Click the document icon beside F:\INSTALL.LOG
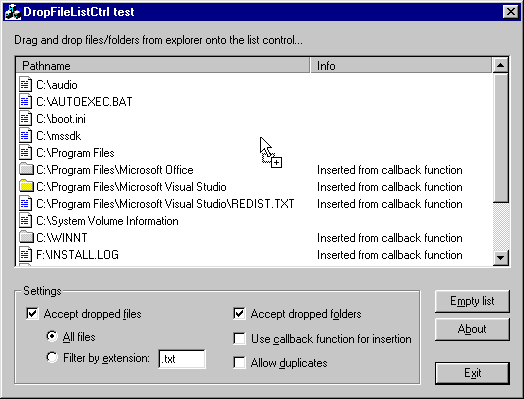 [25, 255]
